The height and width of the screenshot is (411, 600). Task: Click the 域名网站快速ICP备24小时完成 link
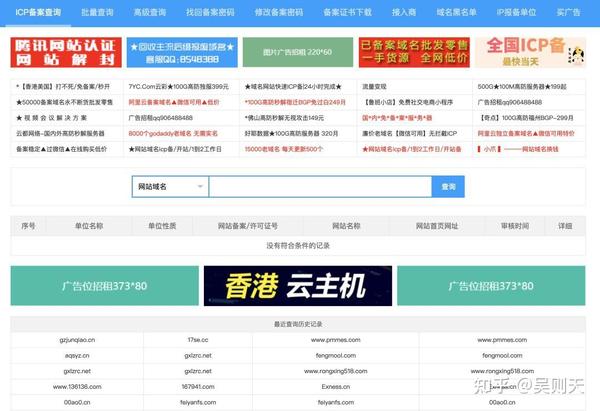point(293,87)
